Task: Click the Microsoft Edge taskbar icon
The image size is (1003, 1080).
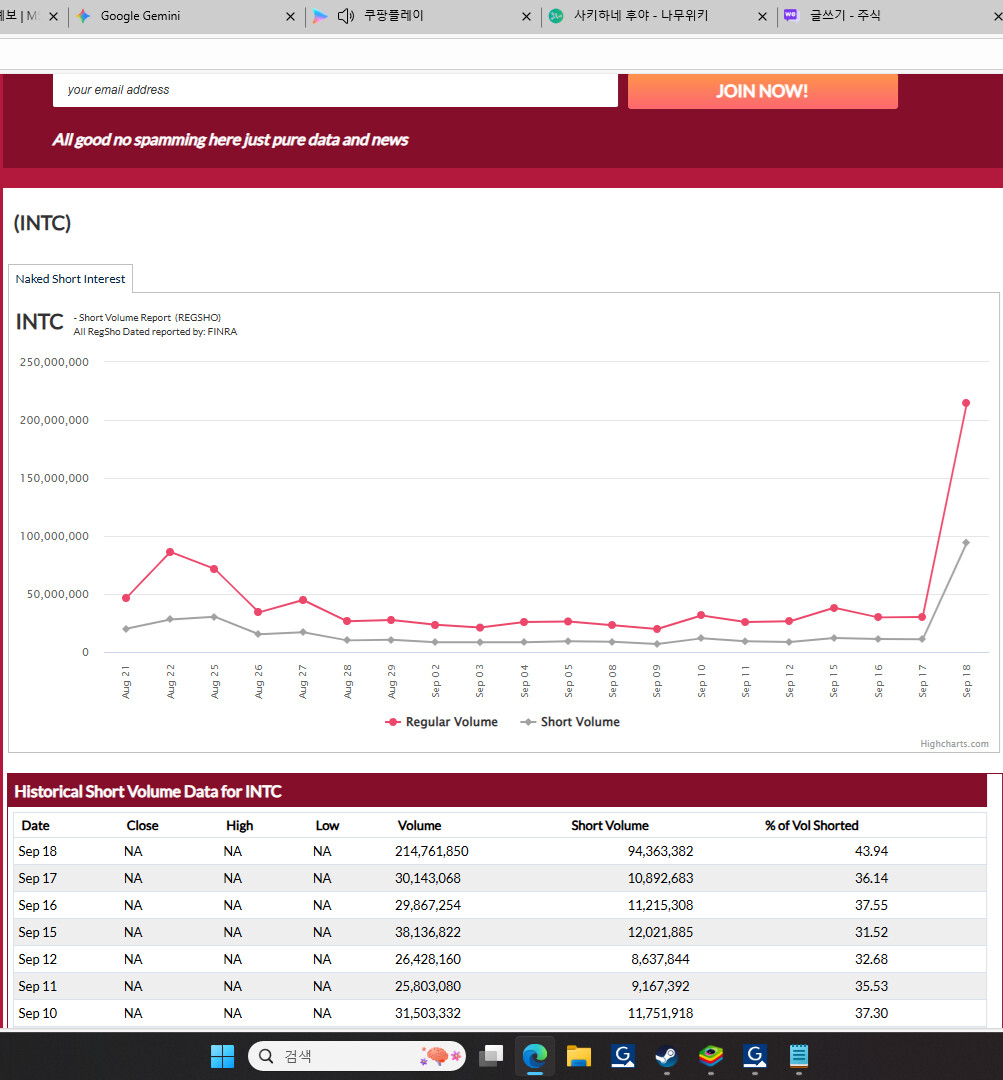Action: [535, 1056]
